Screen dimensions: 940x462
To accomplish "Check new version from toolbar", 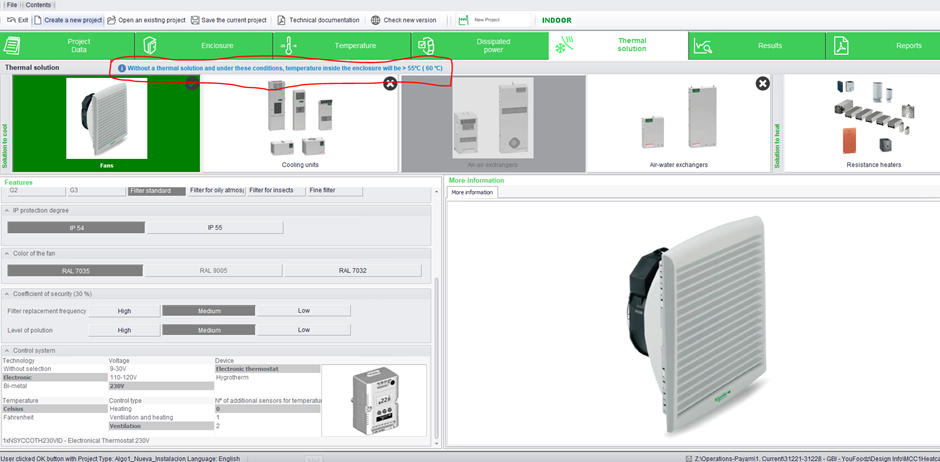I will coord(375,20).
